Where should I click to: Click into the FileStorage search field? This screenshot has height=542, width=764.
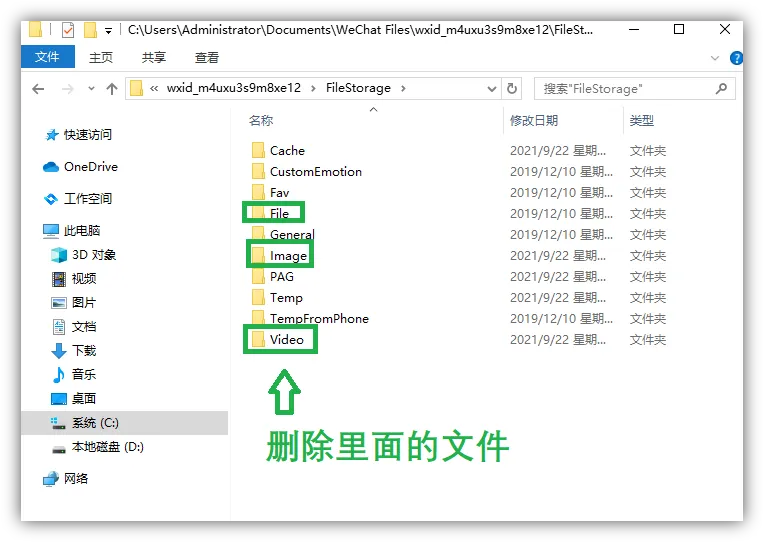tap(634, 88)
